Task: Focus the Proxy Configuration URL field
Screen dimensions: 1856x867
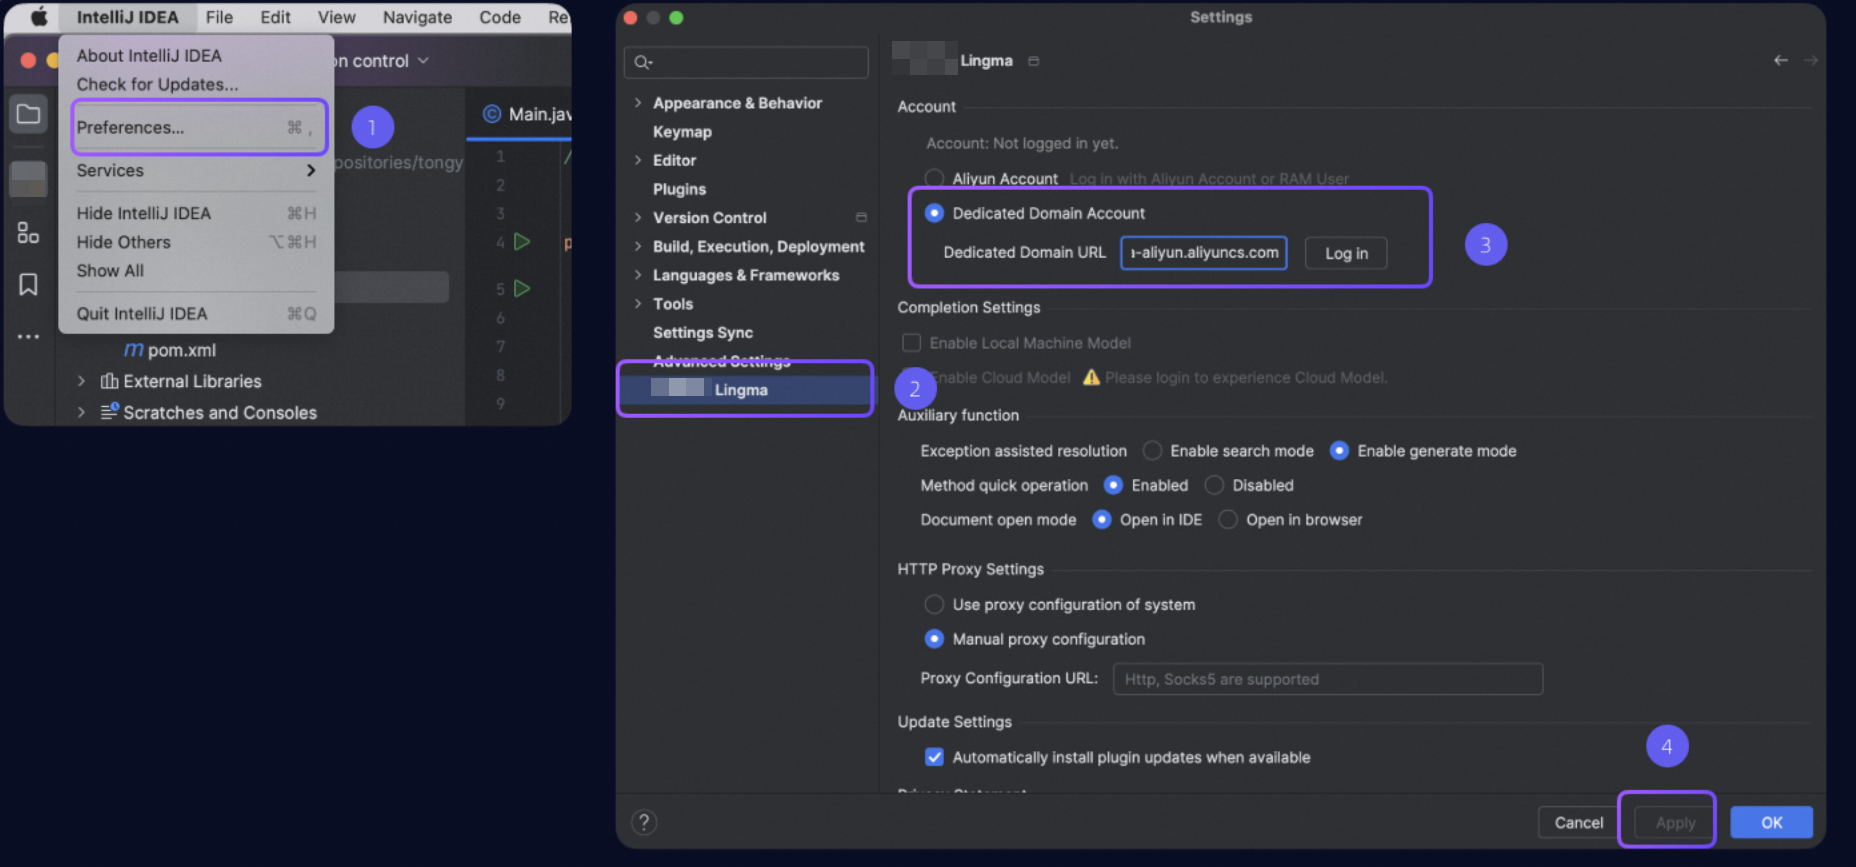Action: 1327,679
